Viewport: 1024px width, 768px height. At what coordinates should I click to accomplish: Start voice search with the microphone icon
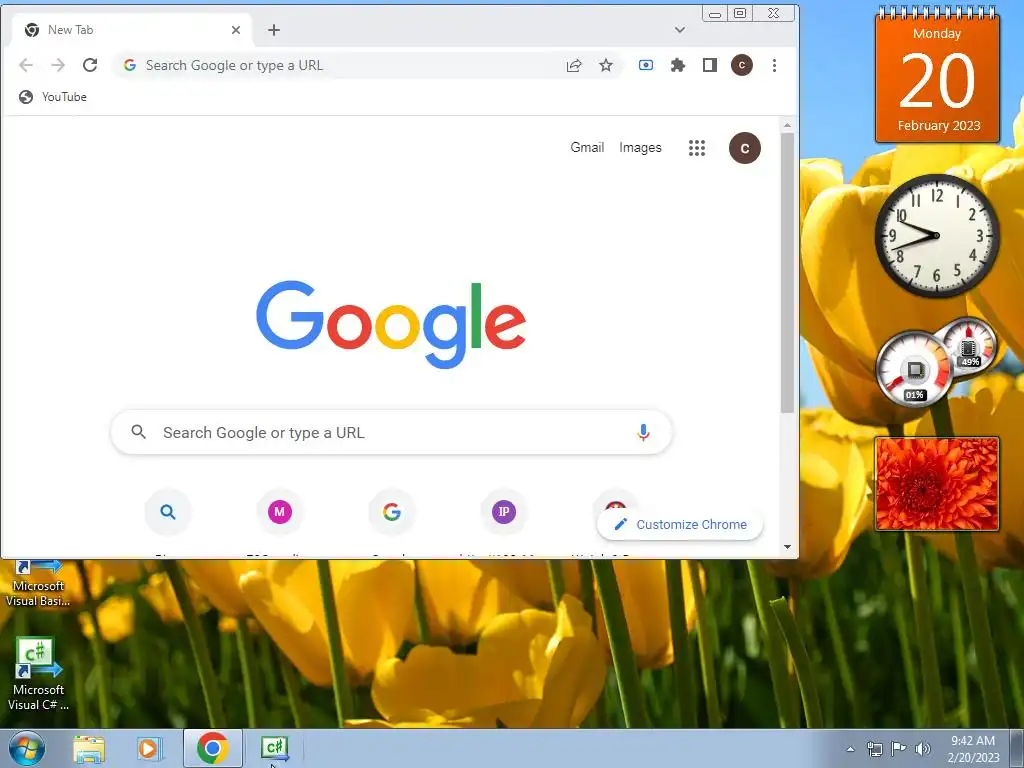click(x=643, y=432)
